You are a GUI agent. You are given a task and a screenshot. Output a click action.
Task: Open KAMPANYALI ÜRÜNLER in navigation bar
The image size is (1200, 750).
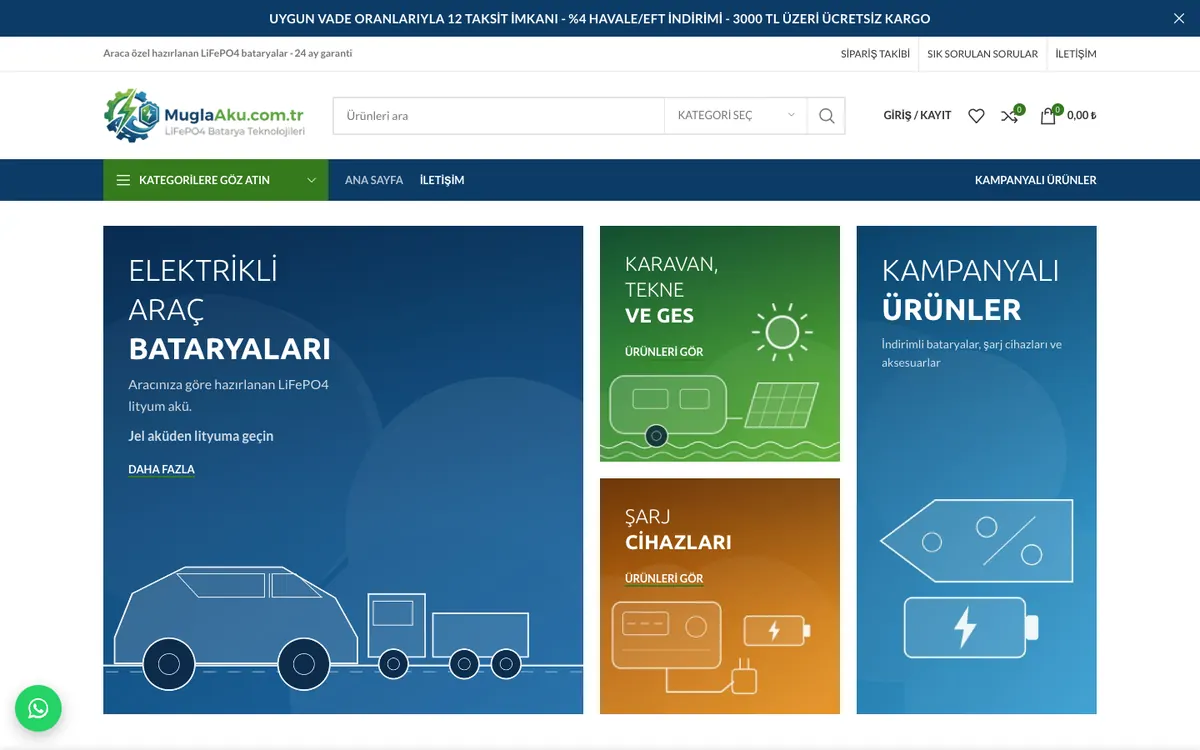tap(1035, 180)
